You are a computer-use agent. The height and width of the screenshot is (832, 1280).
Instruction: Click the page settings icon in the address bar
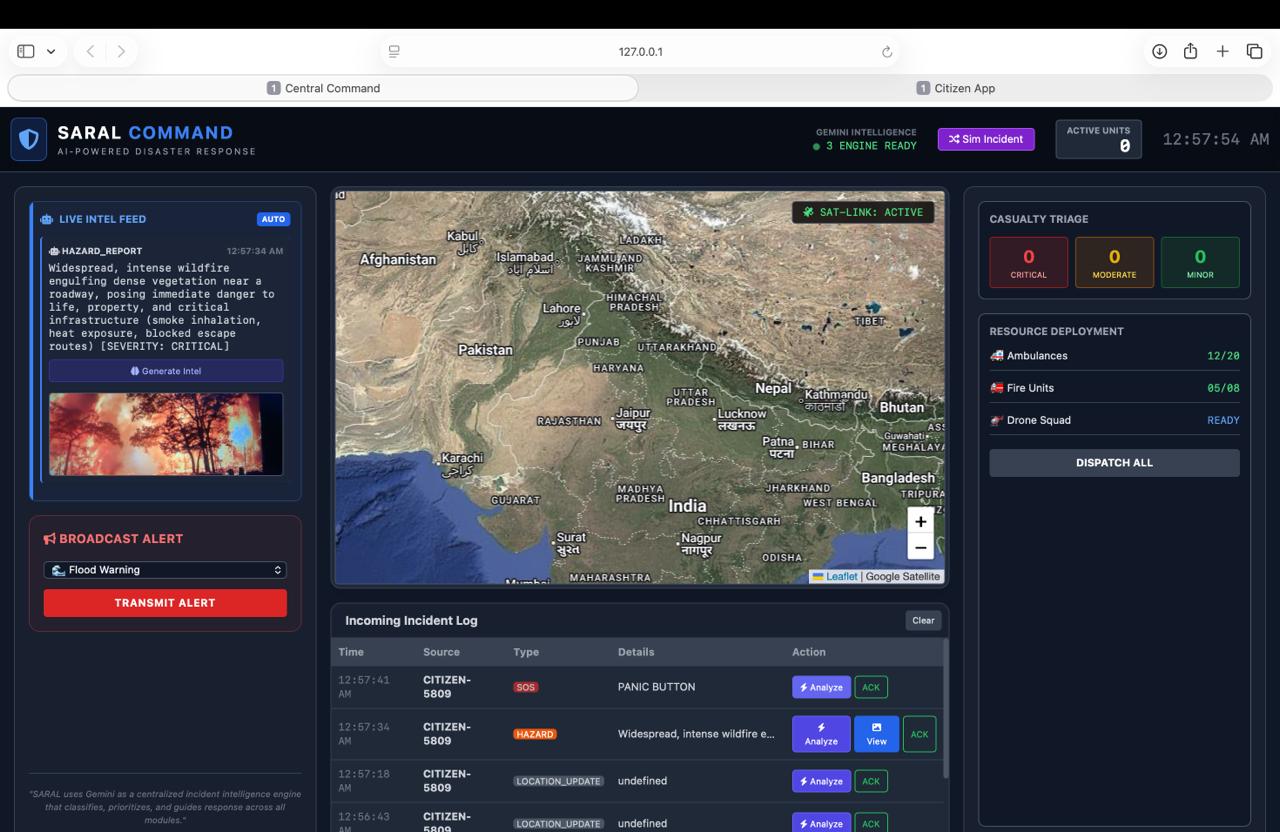tap(394, 52)
